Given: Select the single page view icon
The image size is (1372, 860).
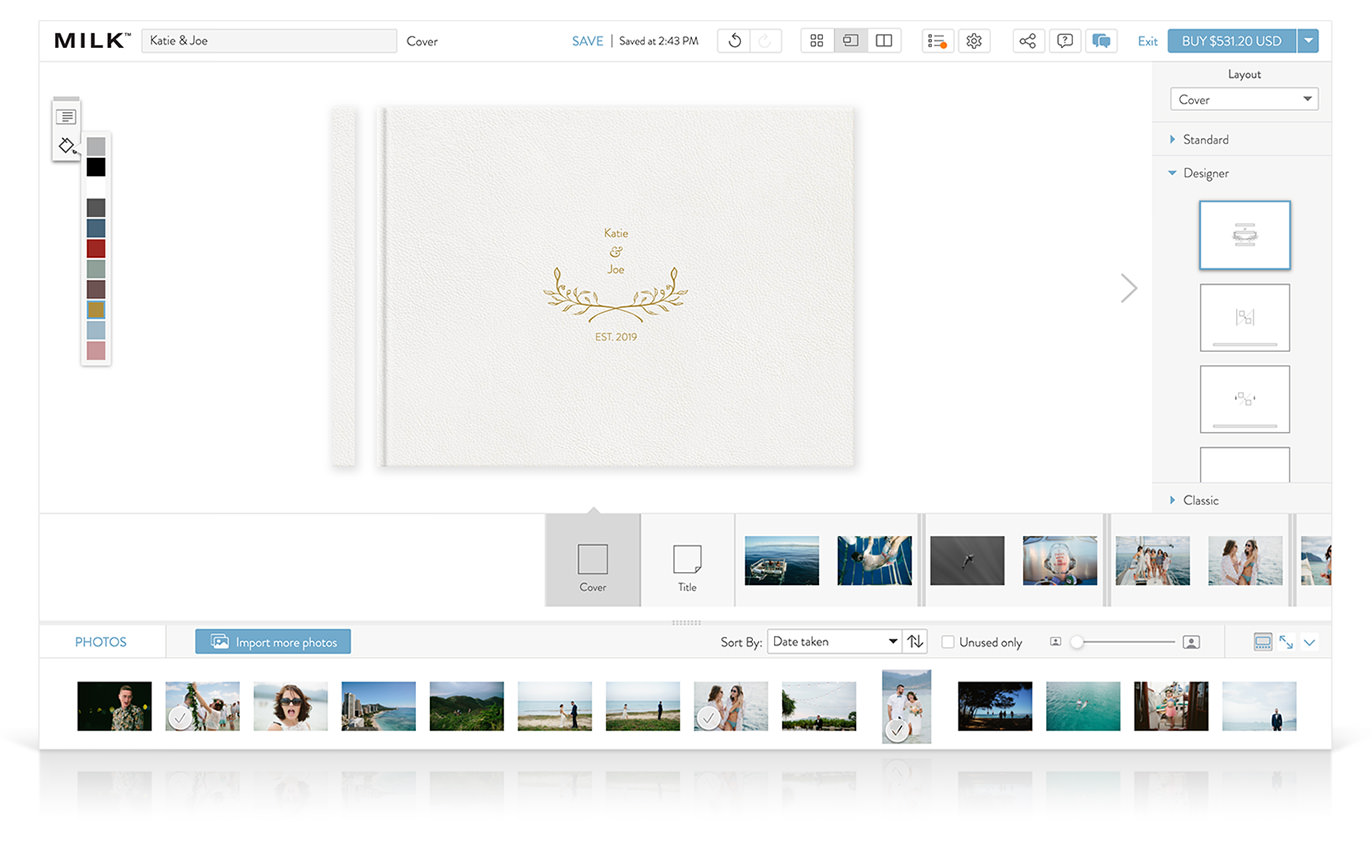Looking at the screenshot, I should point(850,41).
